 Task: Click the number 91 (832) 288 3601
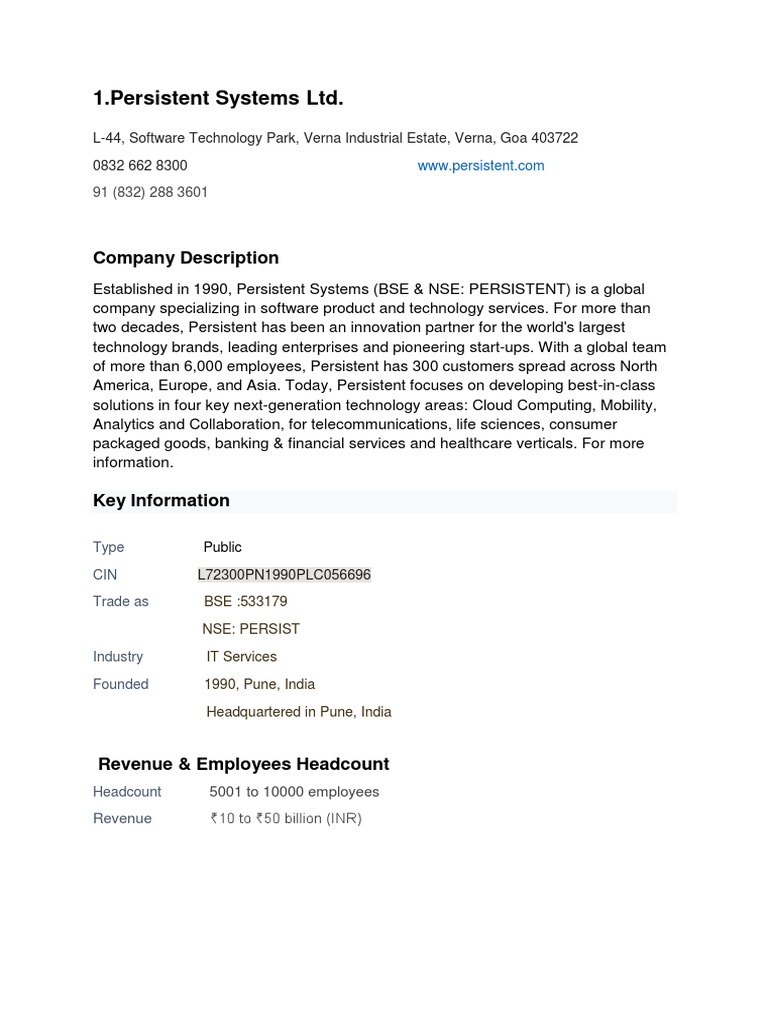coord(150,192)
